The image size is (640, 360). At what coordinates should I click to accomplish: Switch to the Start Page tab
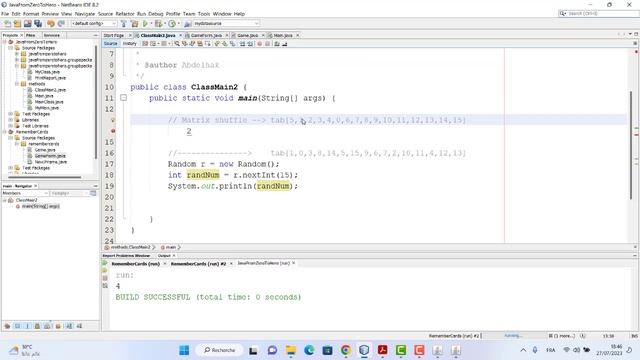point(113,36)
